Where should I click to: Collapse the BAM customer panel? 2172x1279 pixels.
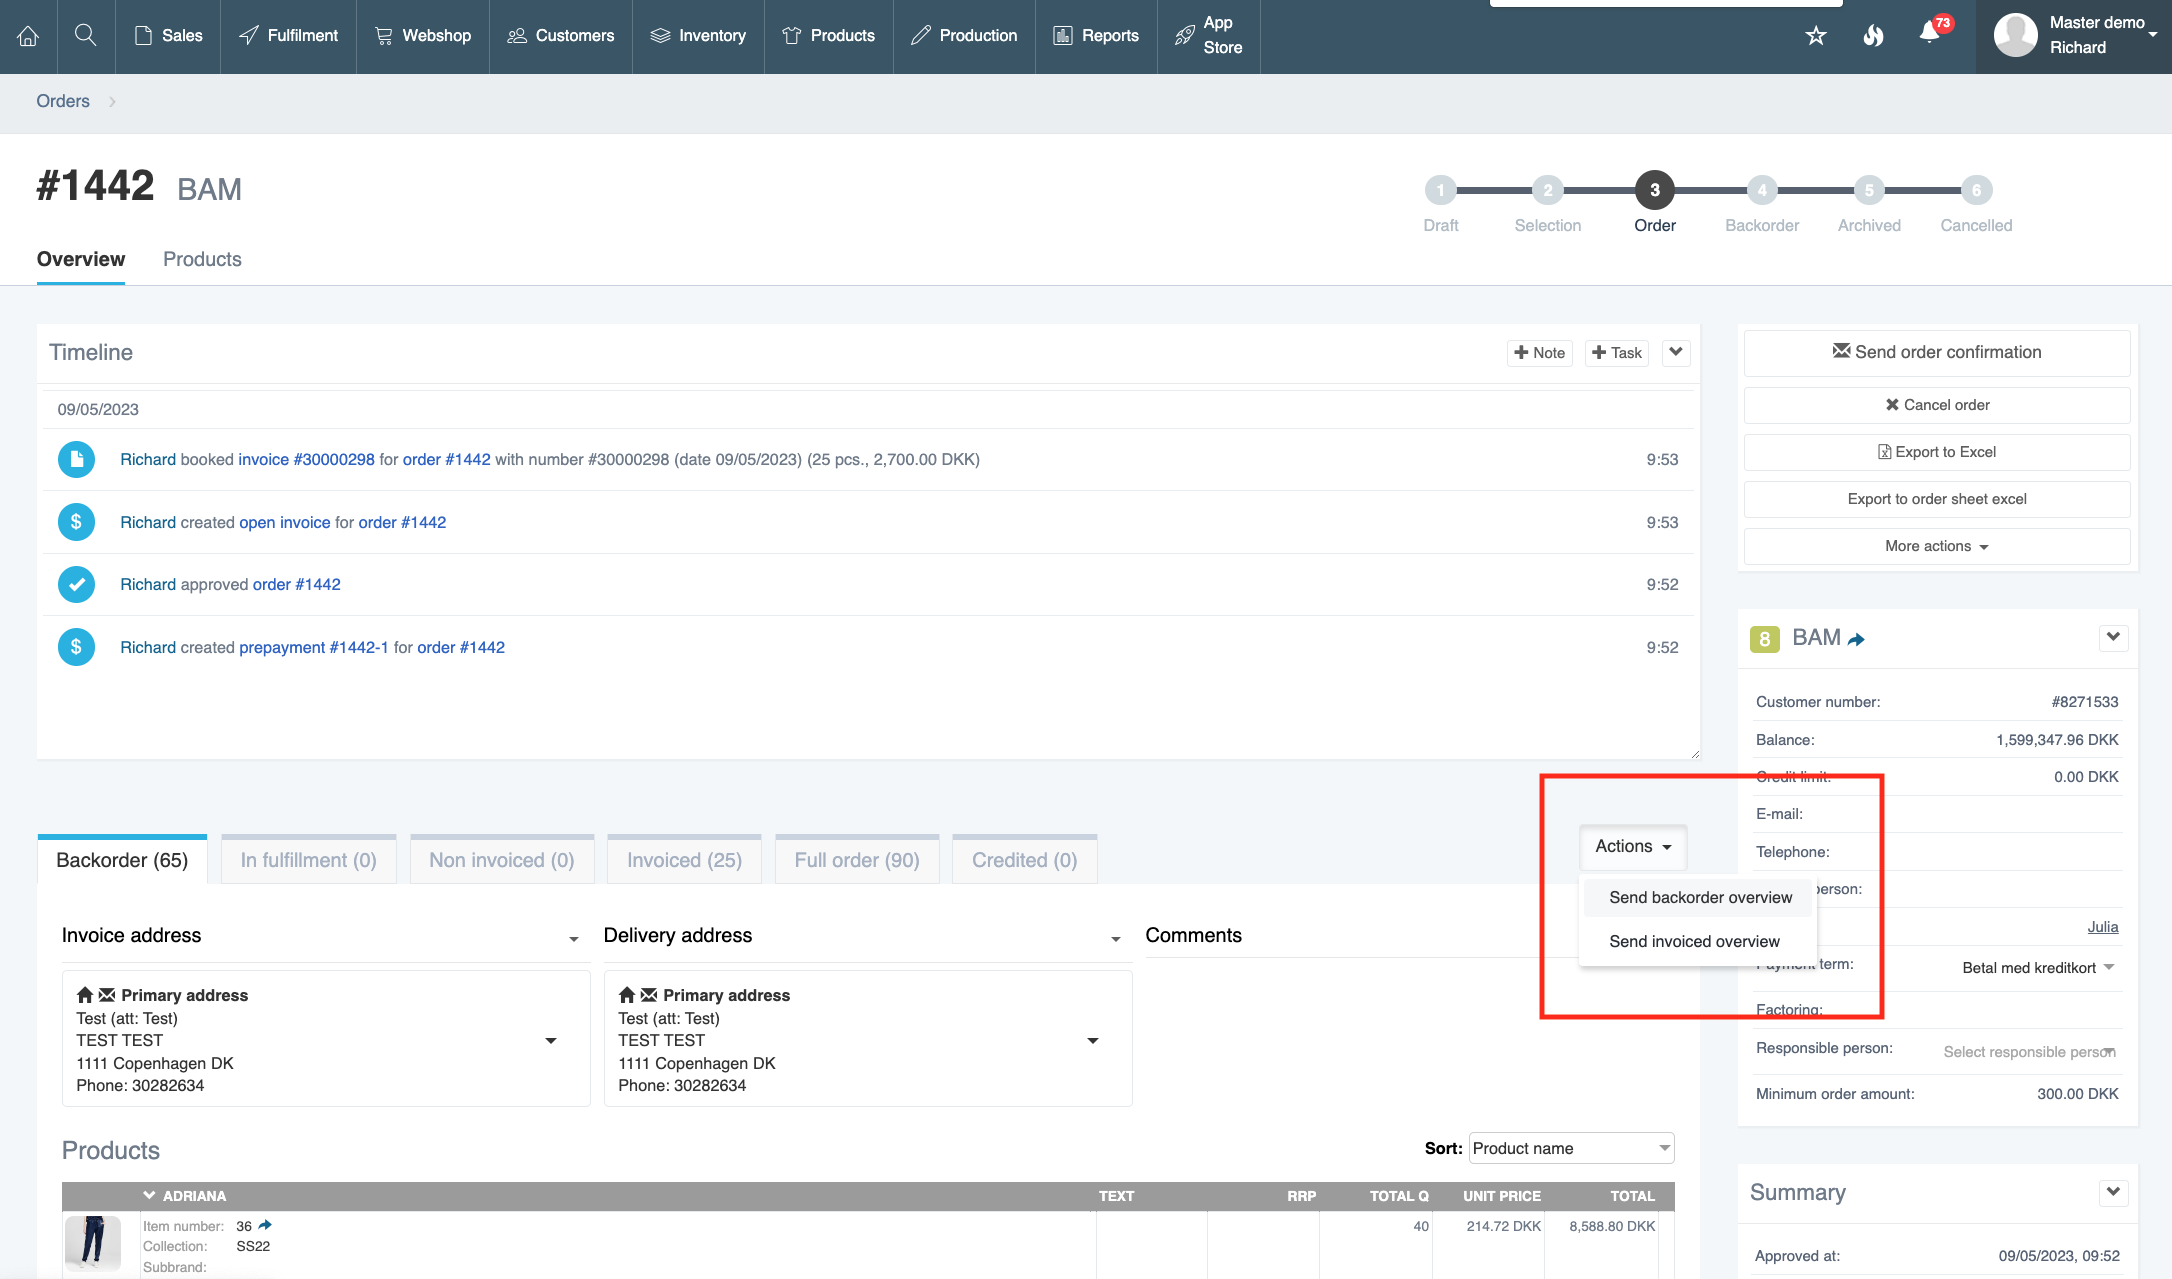(2112, 637)
